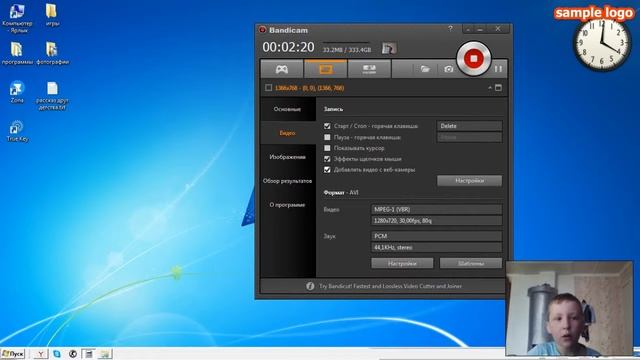Click the PCM audio codec field
This screenshot has height=360, width=640.
[436, 236]
